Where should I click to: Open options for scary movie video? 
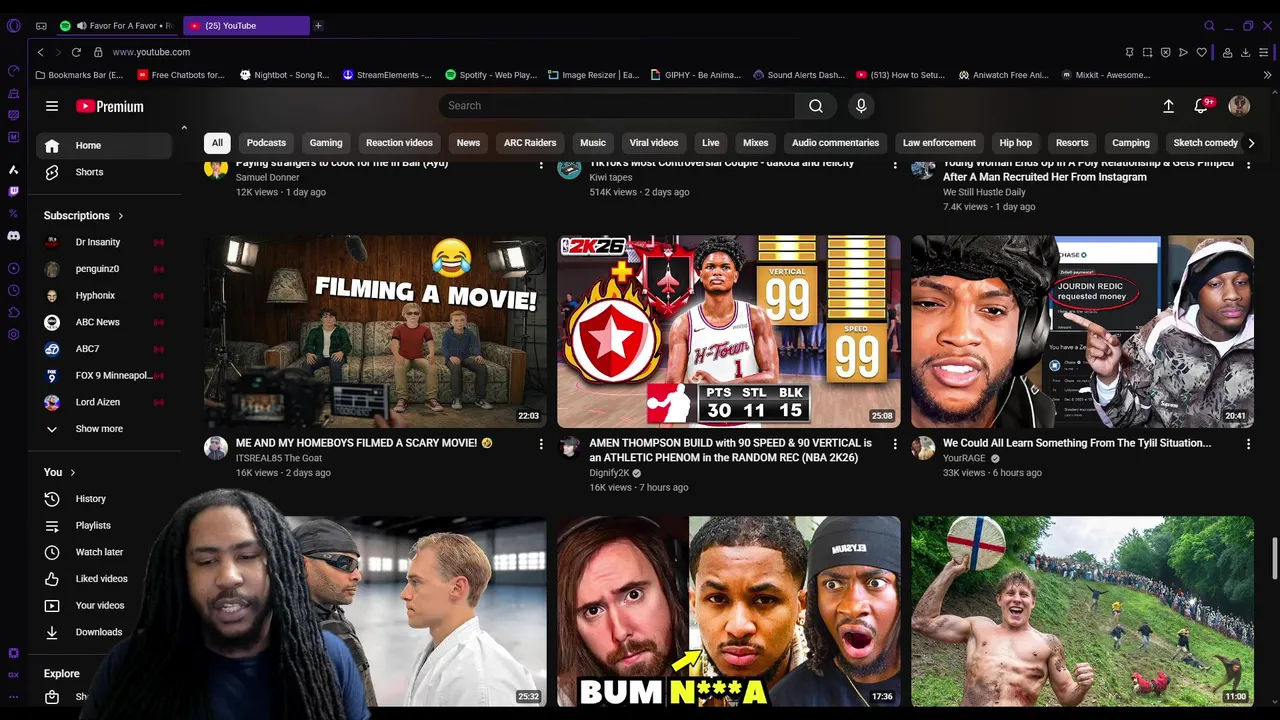(x=541, y=444)
